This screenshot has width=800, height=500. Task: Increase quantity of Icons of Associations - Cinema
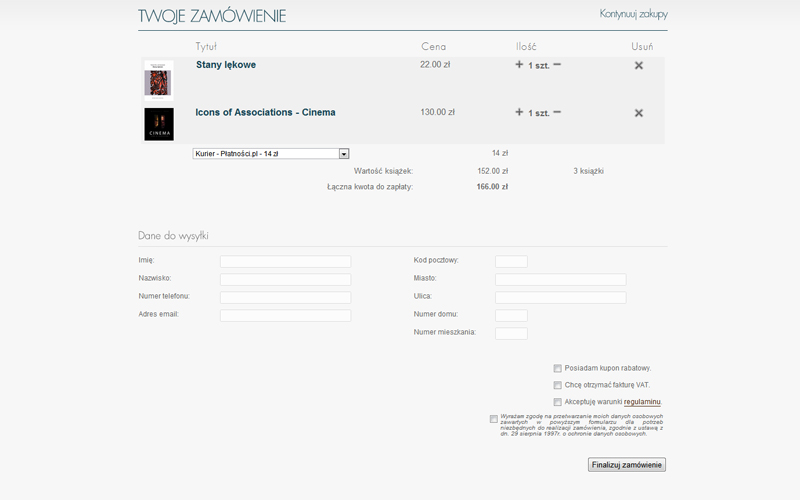click(519, 112)
